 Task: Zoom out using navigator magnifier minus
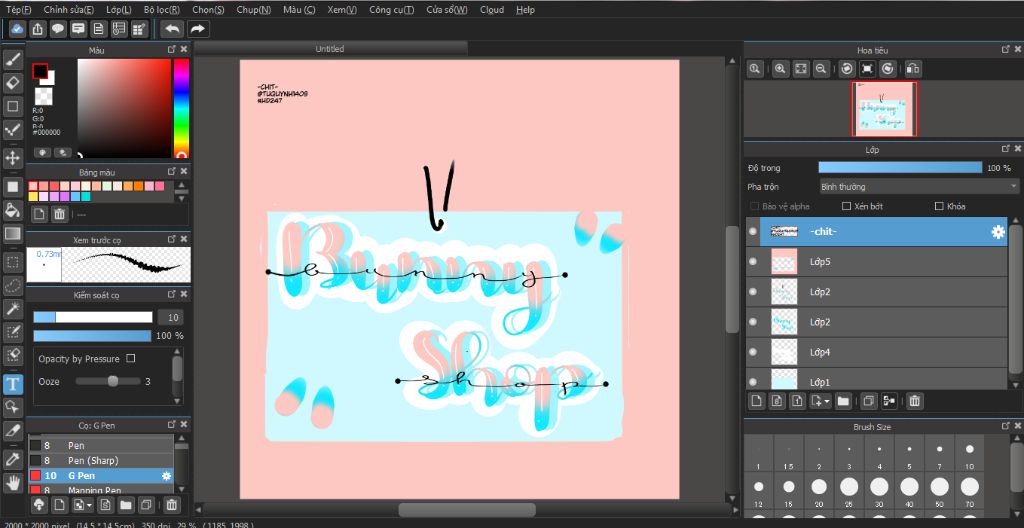[x=822, y=68]
